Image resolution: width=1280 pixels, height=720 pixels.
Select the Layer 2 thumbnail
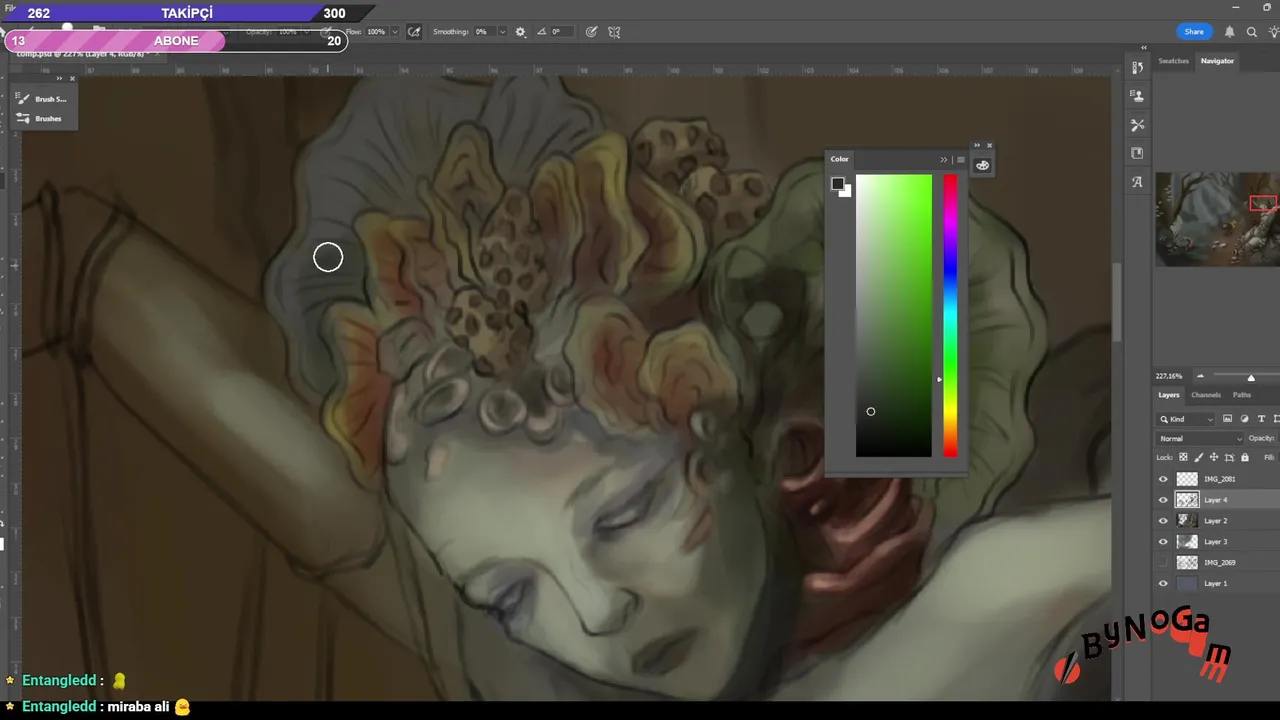tap(1187, 521)
